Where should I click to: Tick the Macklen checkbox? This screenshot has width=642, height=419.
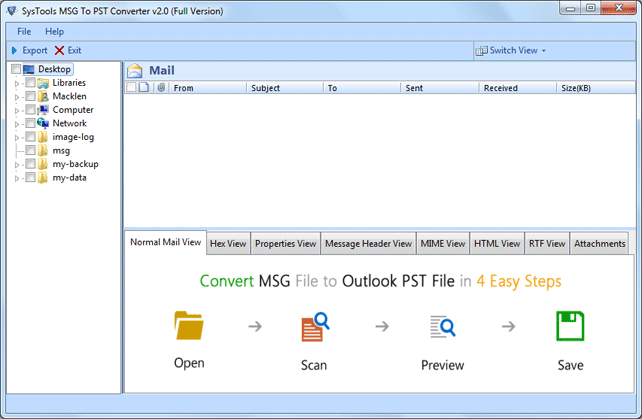[x=30, y=96]
